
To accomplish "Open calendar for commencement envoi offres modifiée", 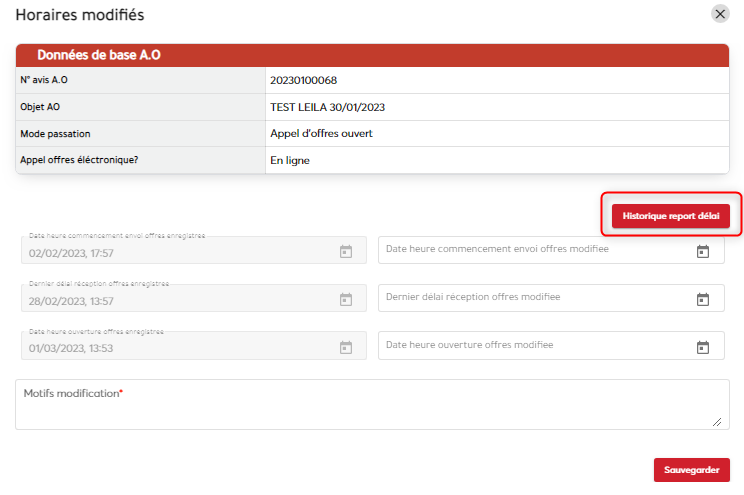I will (x=702, y=251).
